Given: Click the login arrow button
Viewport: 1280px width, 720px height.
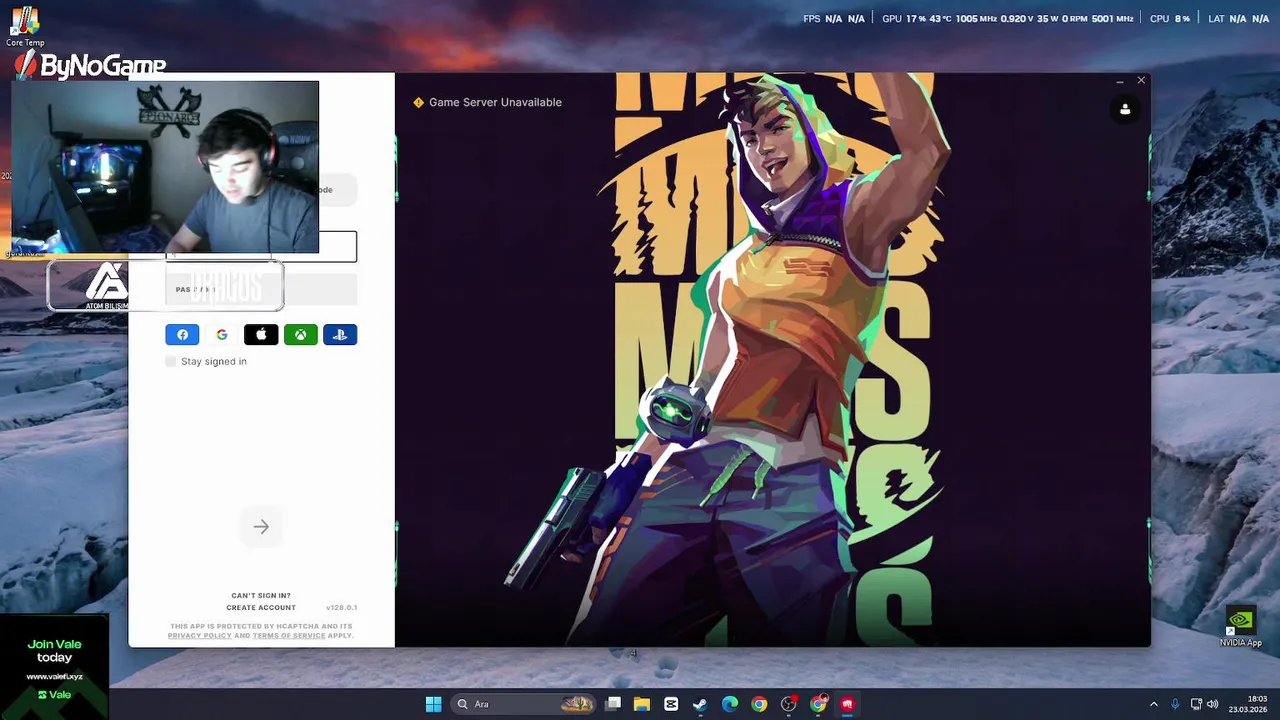Looking at the screenshot, I should coord(261,527).
